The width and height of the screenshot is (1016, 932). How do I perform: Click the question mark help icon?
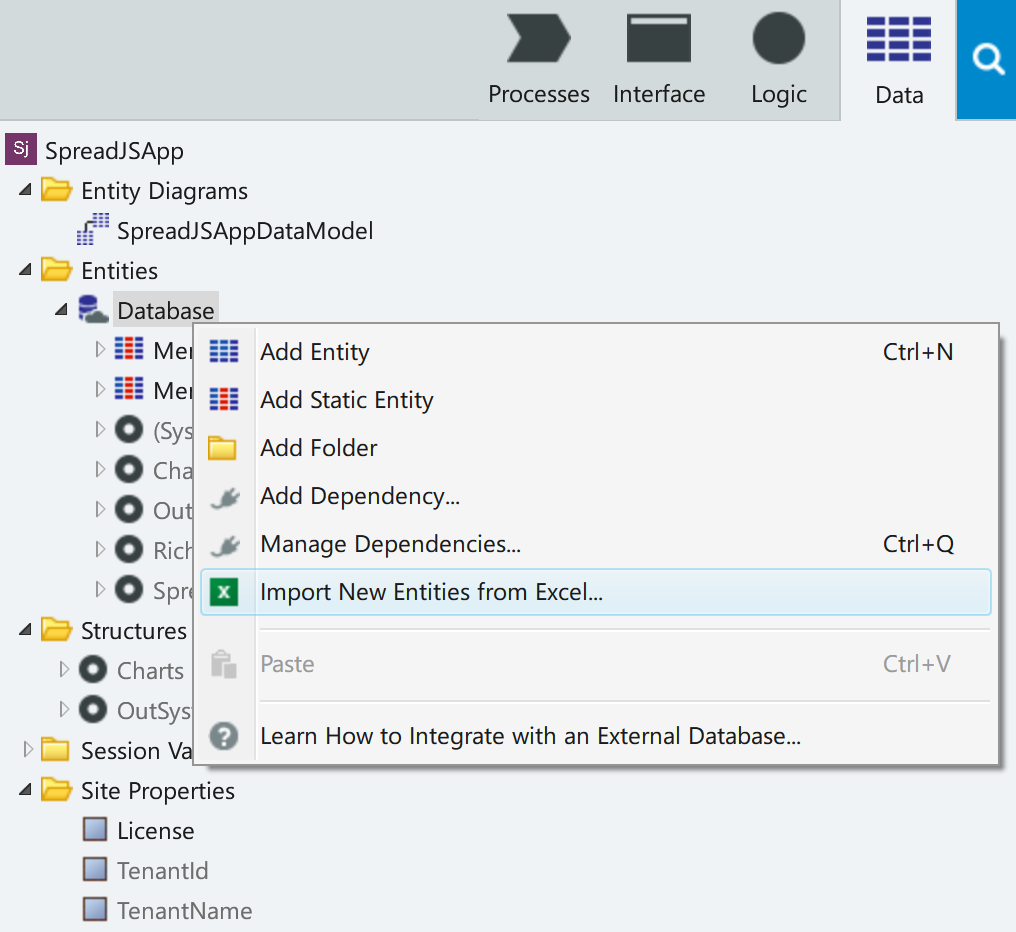[x=224, y=736]
